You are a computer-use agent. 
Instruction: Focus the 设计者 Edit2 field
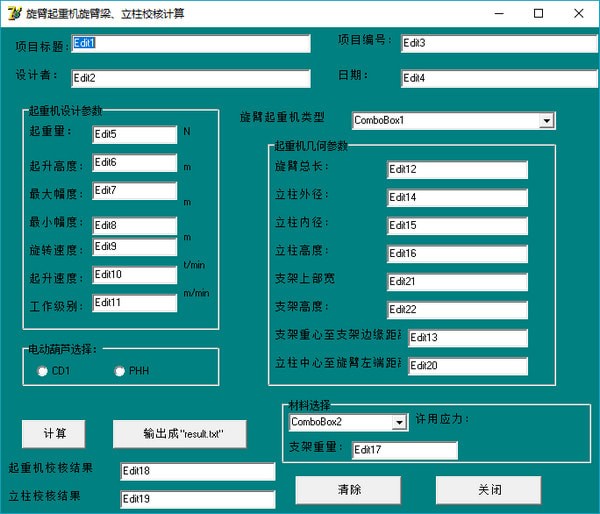tap(191, 78)
